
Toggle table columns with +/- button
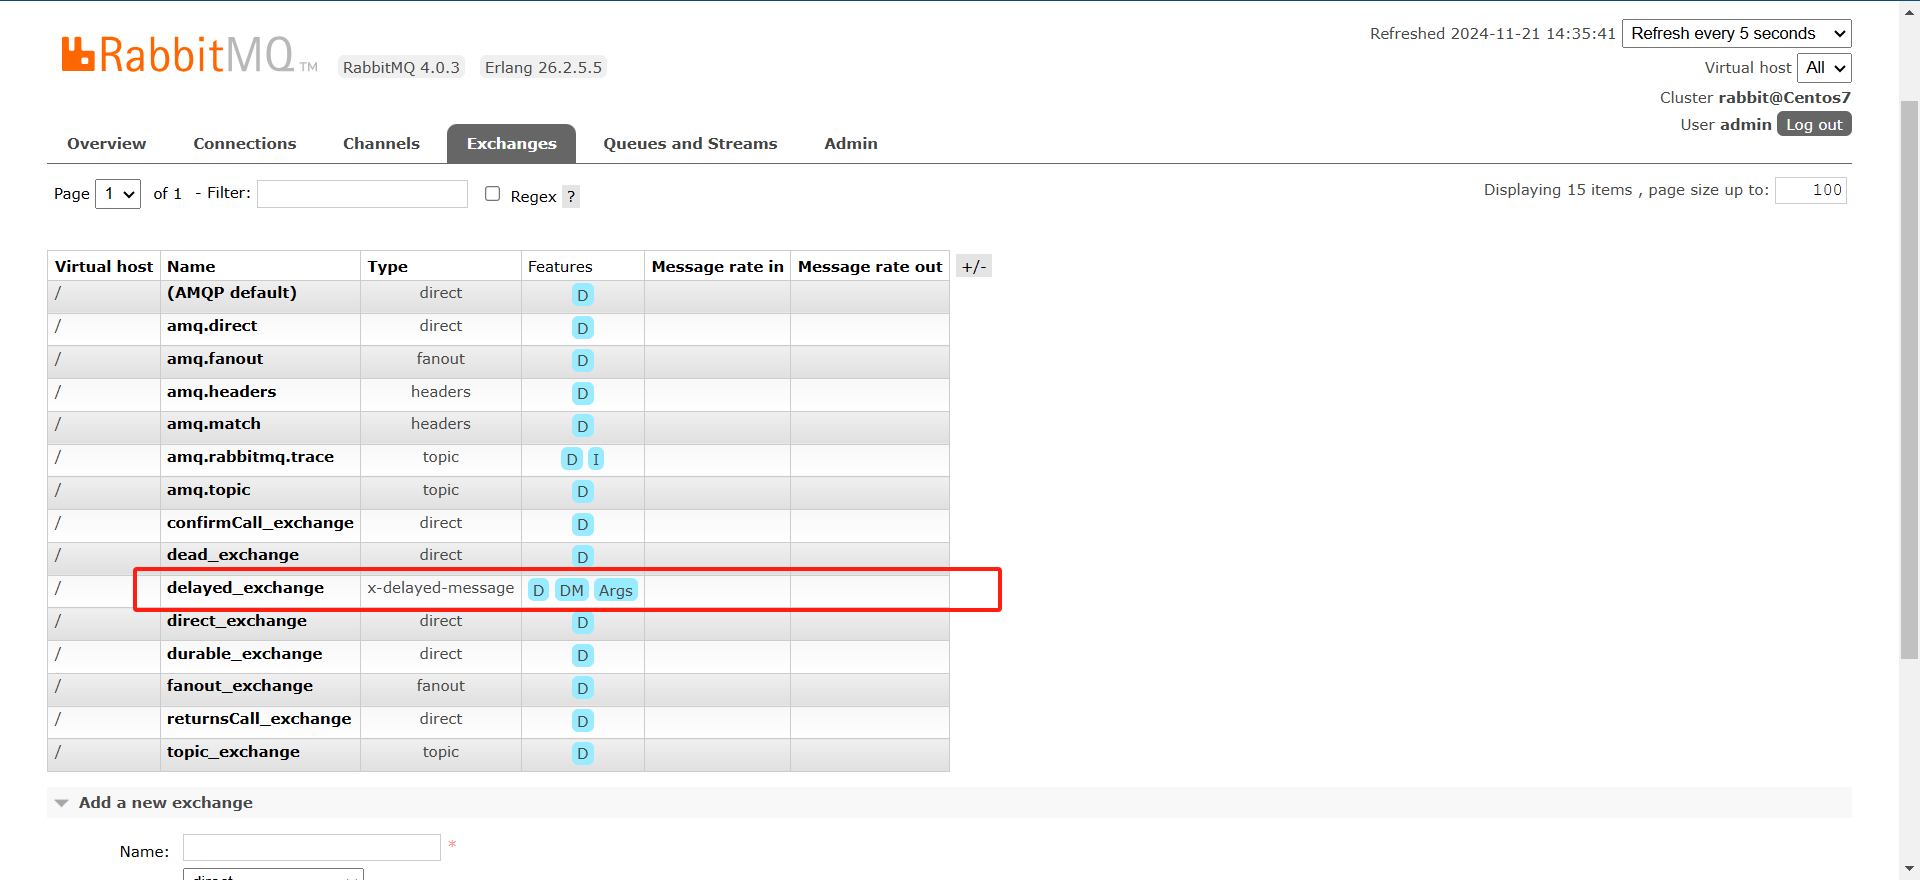point(974,266)
